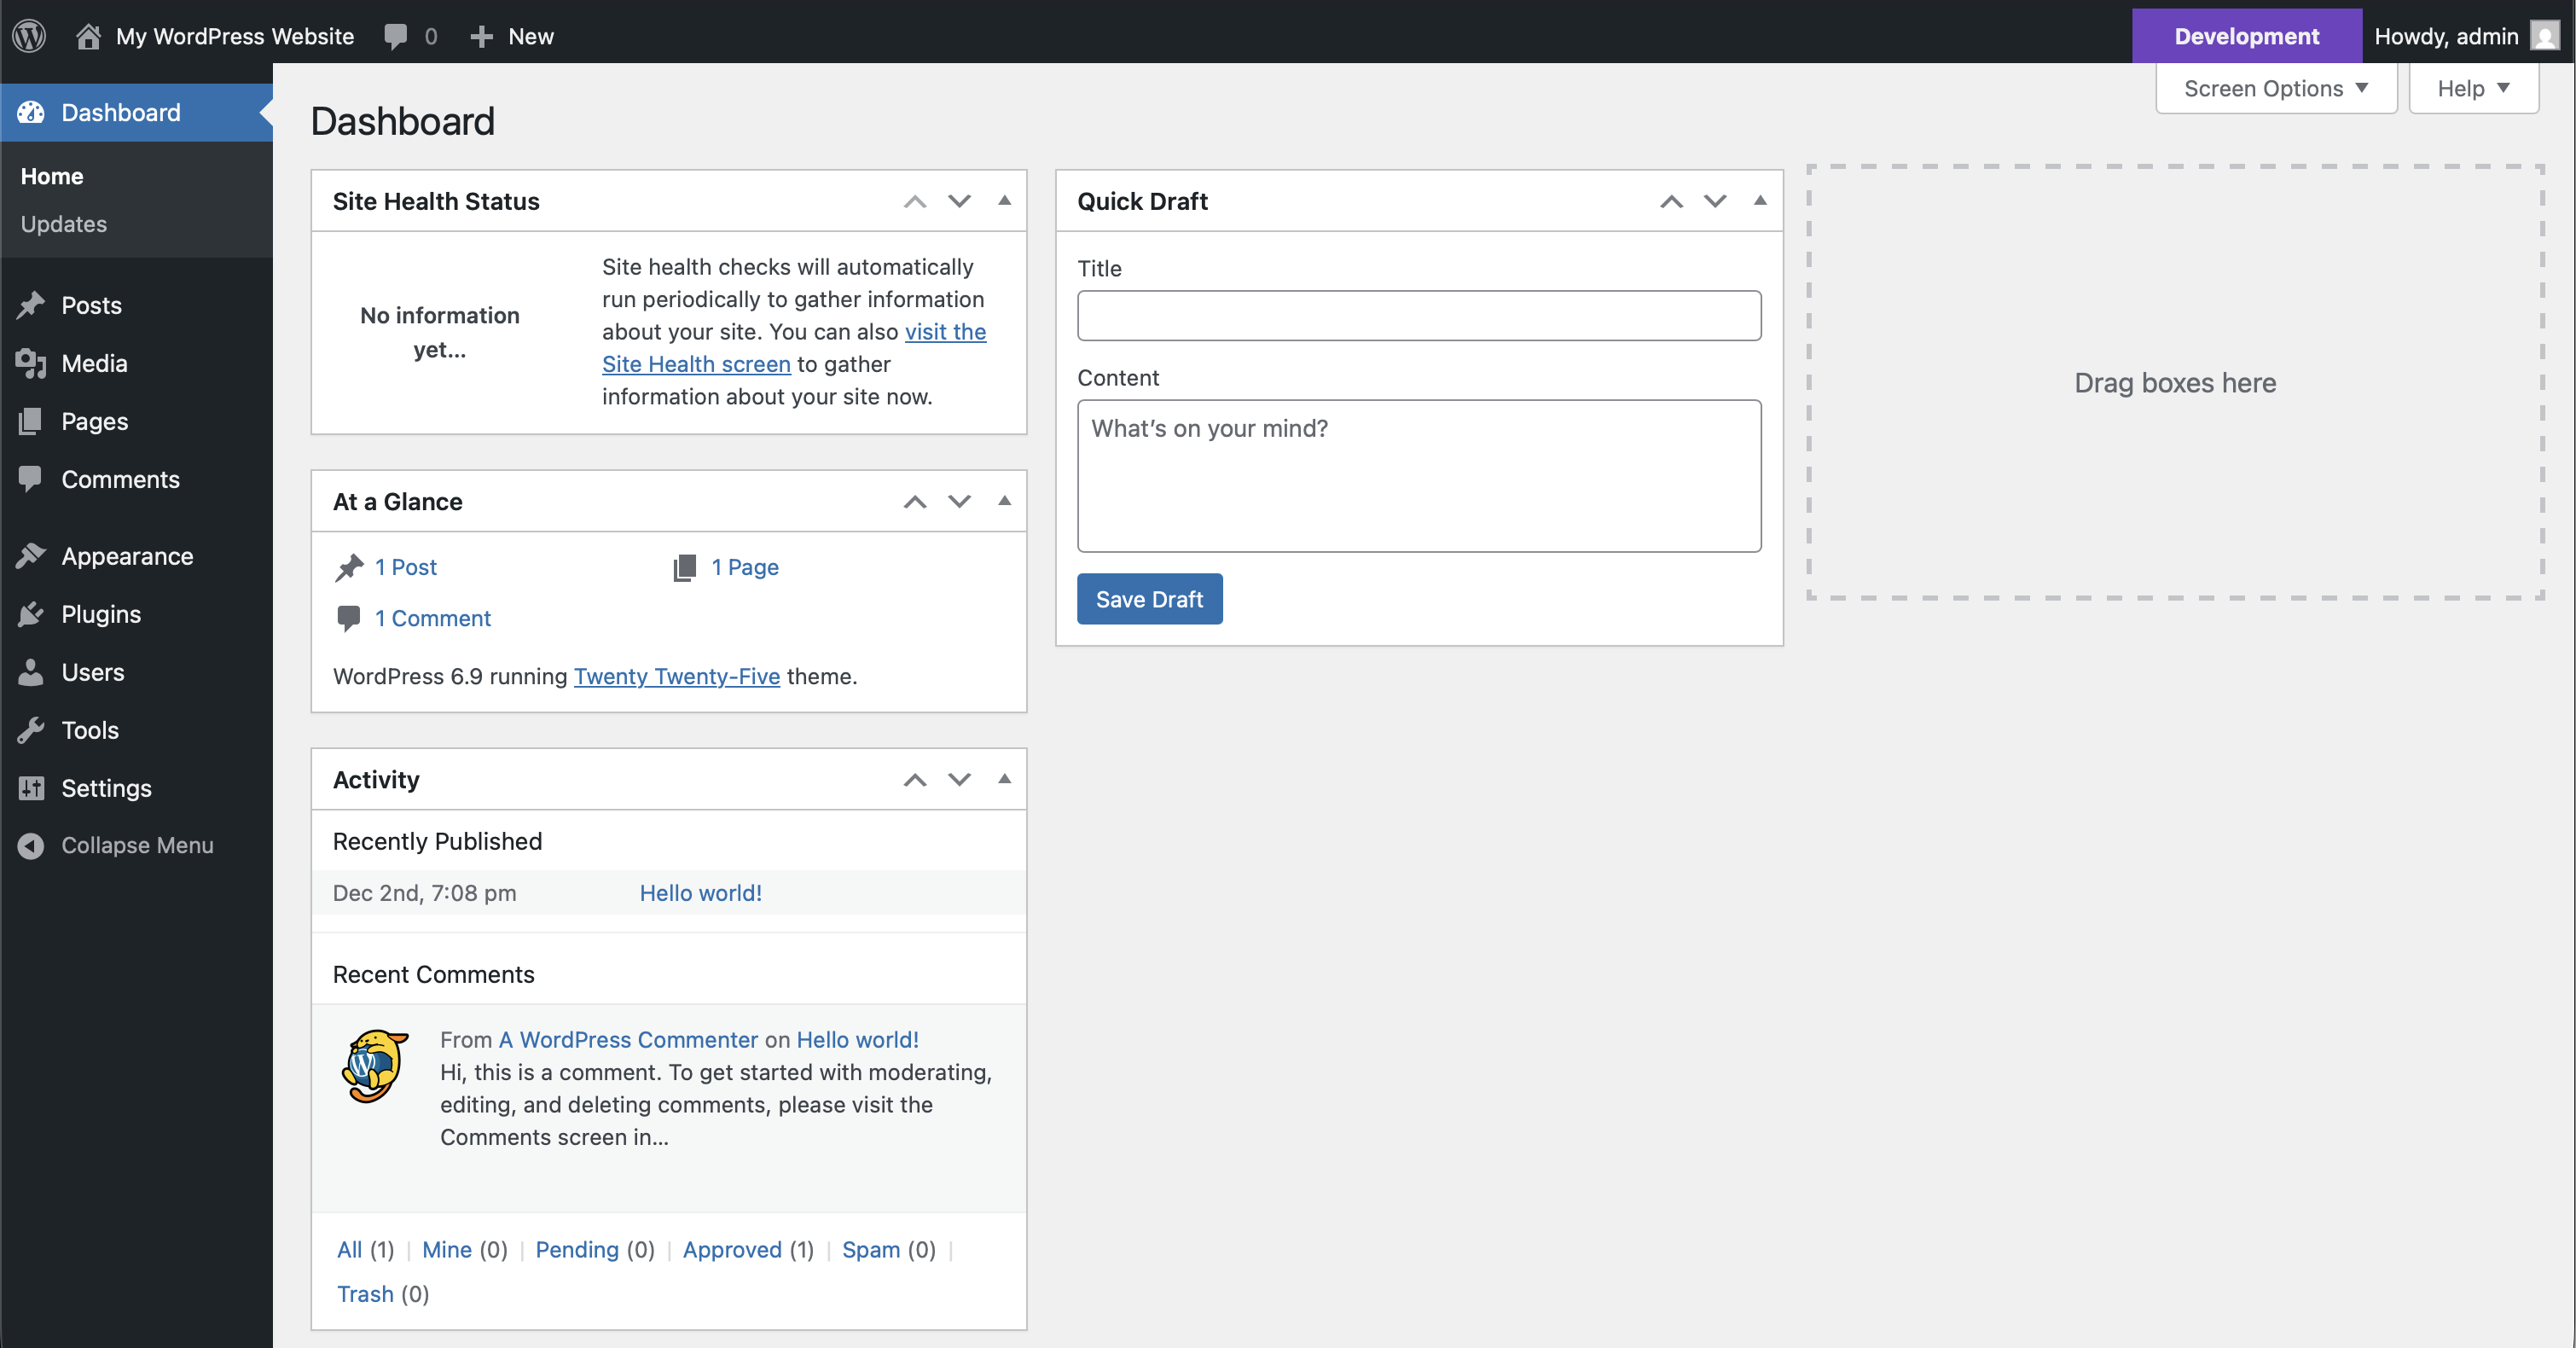Click the home icon beside the site name
2576x1348 pixels.
coord(88,36)
